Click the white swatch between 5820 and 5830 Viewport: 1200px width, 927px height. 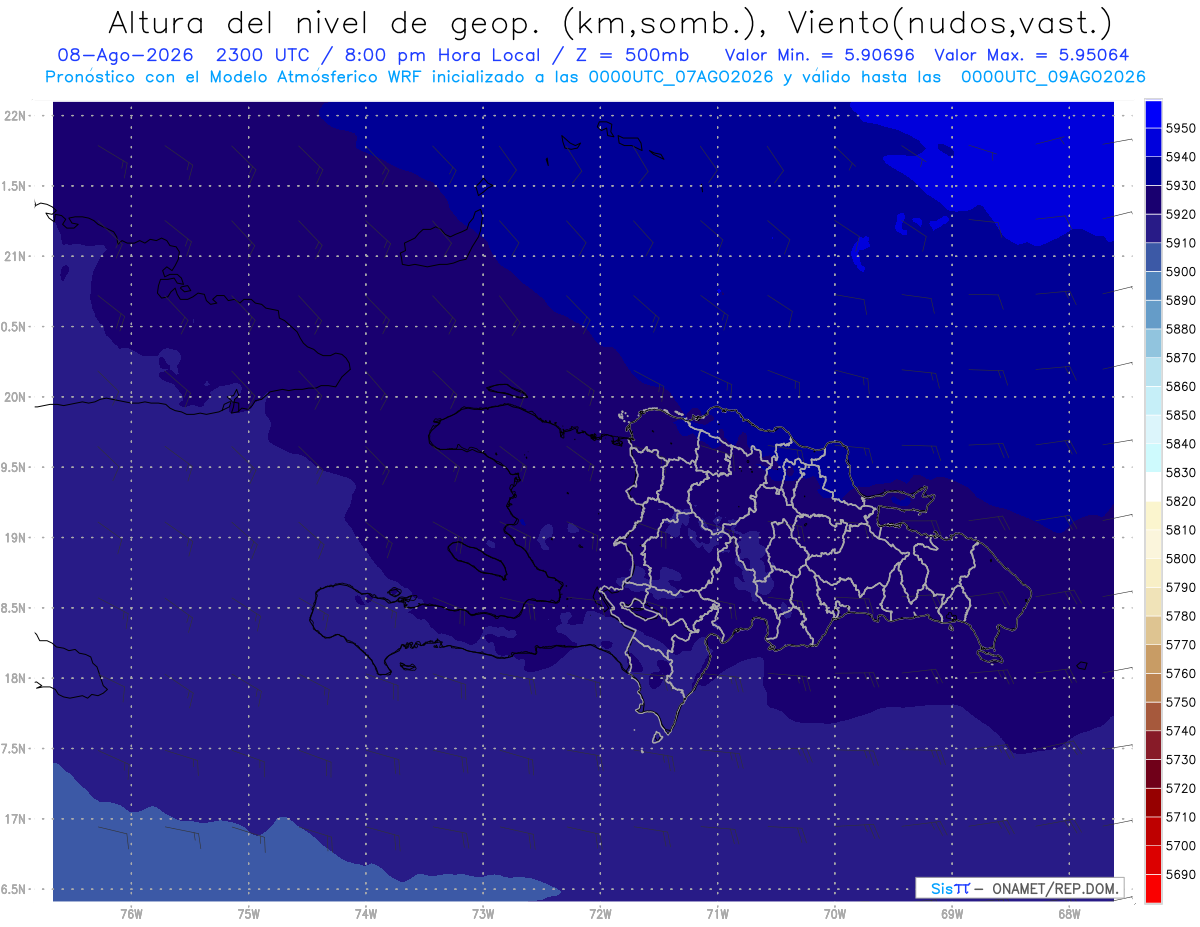point(1153,486)
